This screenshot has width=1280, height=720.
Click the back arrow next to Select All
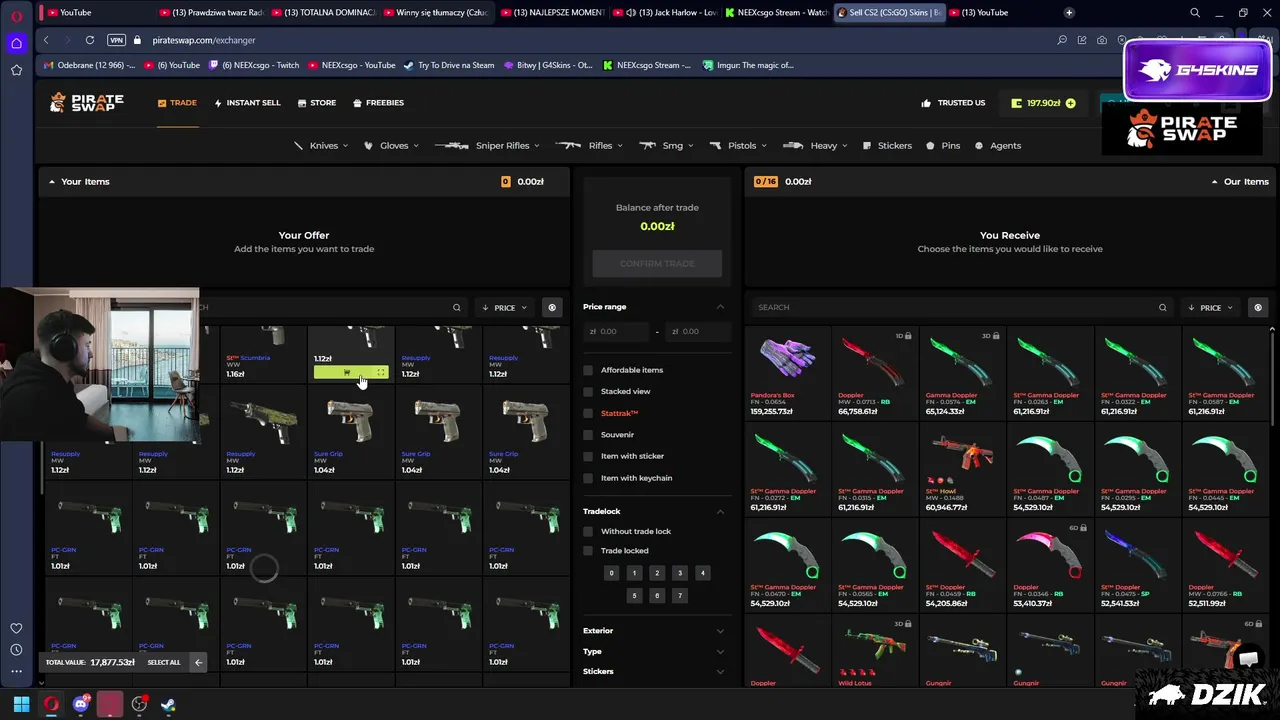198,662
